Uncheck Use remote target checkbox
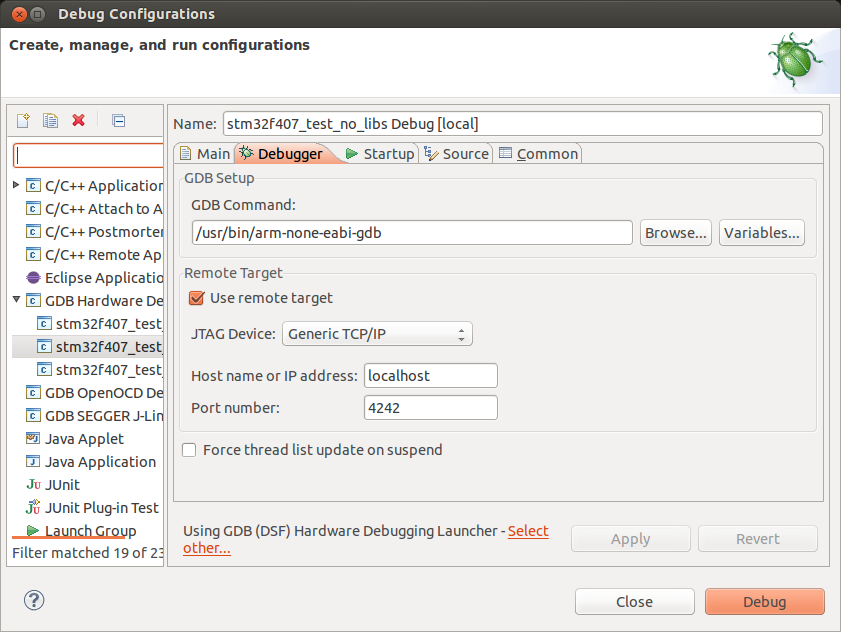 pyautogui.click(x=197, y=298)
